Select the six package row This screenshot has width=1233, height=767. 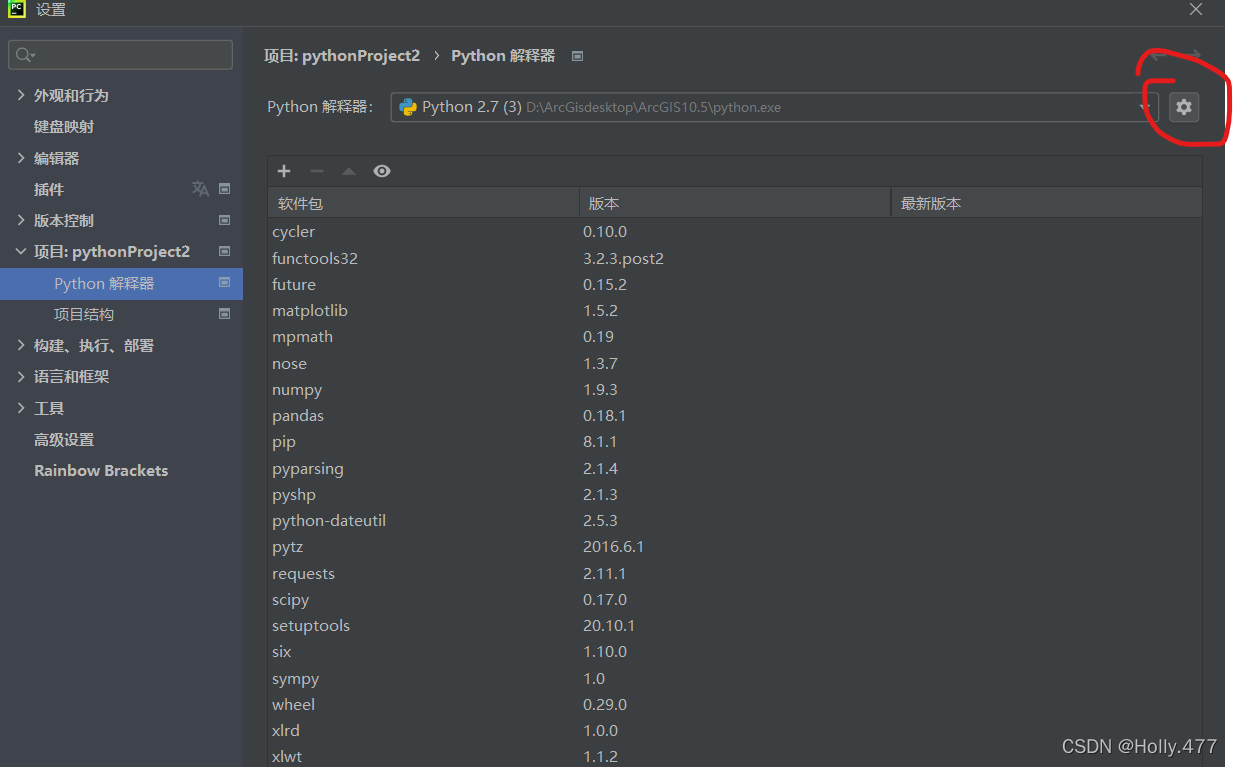(x=735, y=651)
